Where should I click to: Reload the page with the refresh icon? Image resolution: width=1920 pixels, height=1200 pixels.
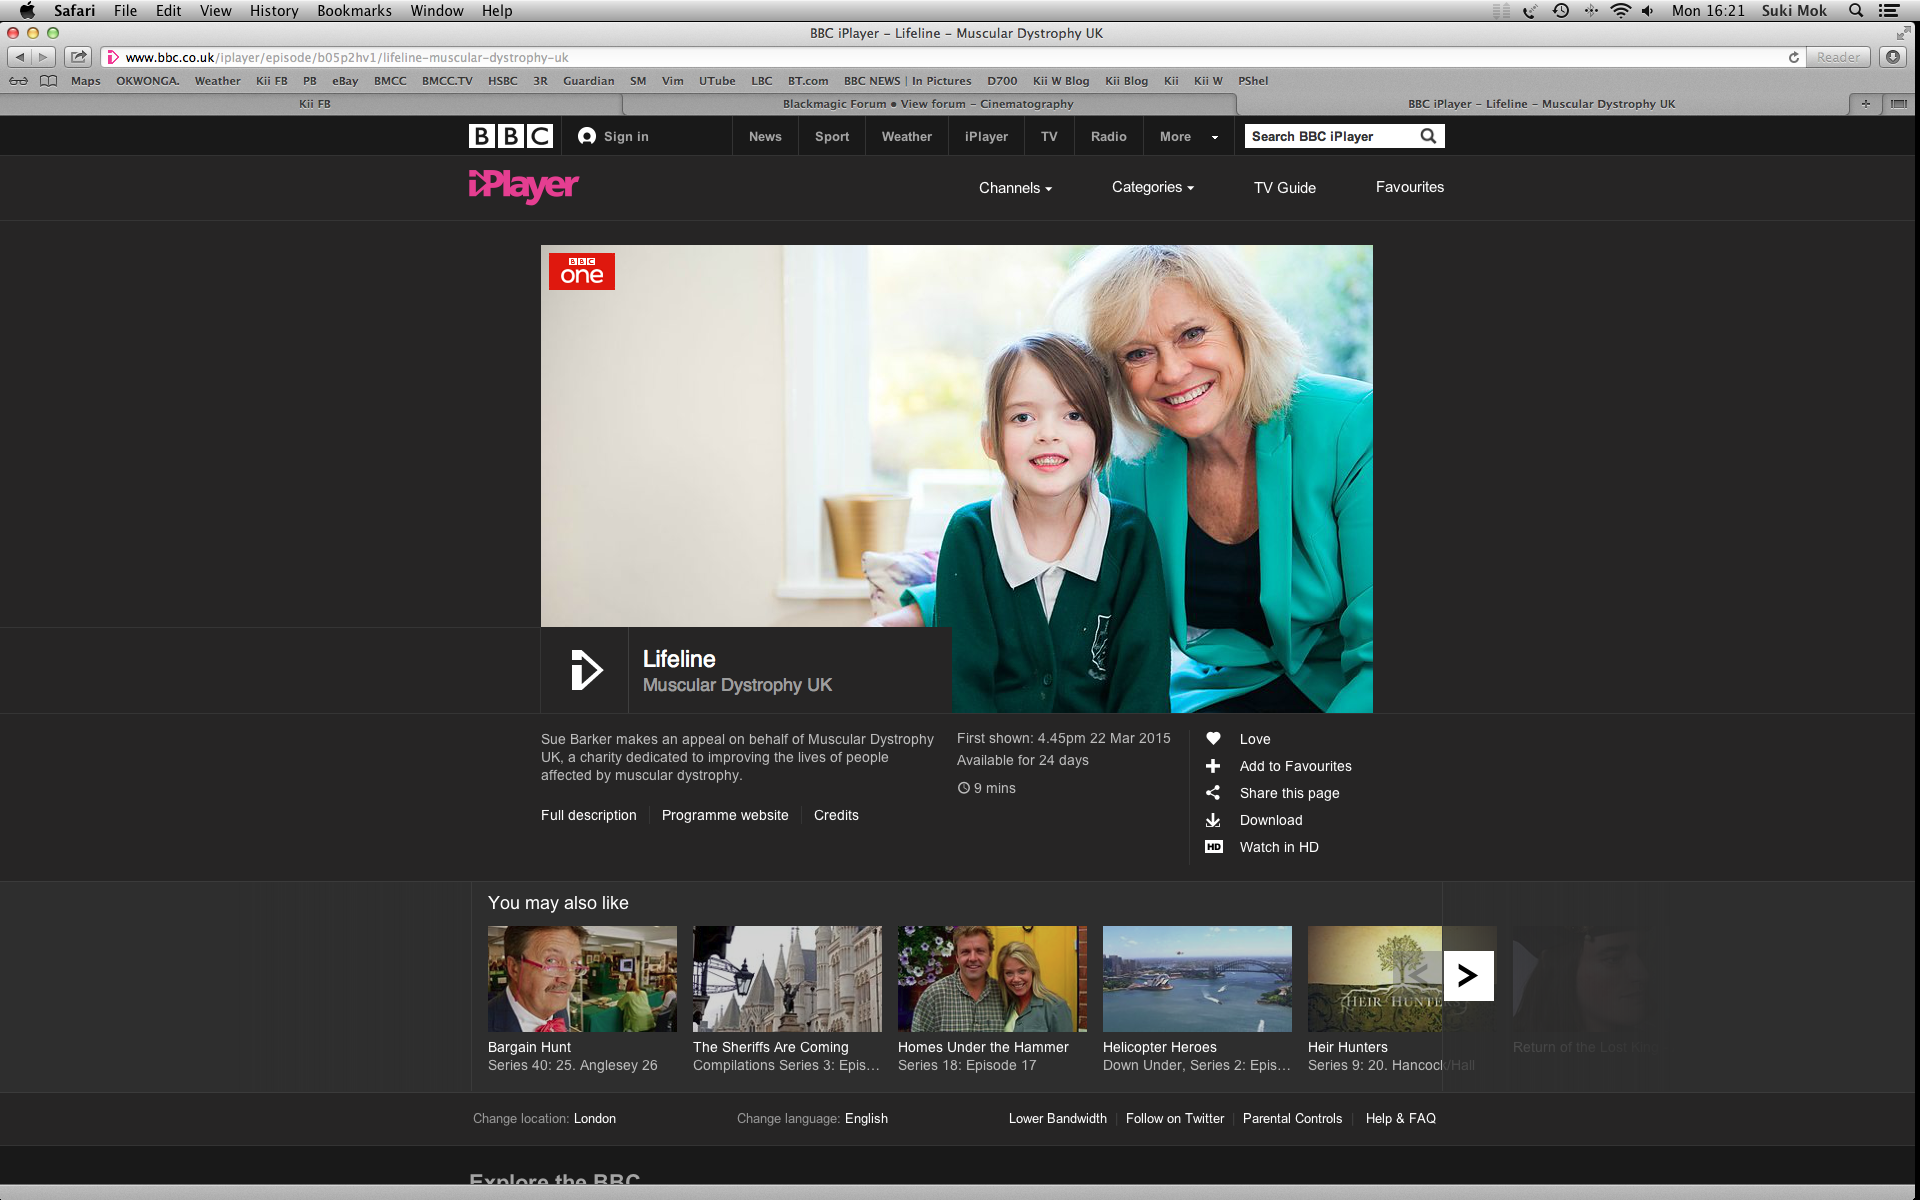click(1794, 57)
